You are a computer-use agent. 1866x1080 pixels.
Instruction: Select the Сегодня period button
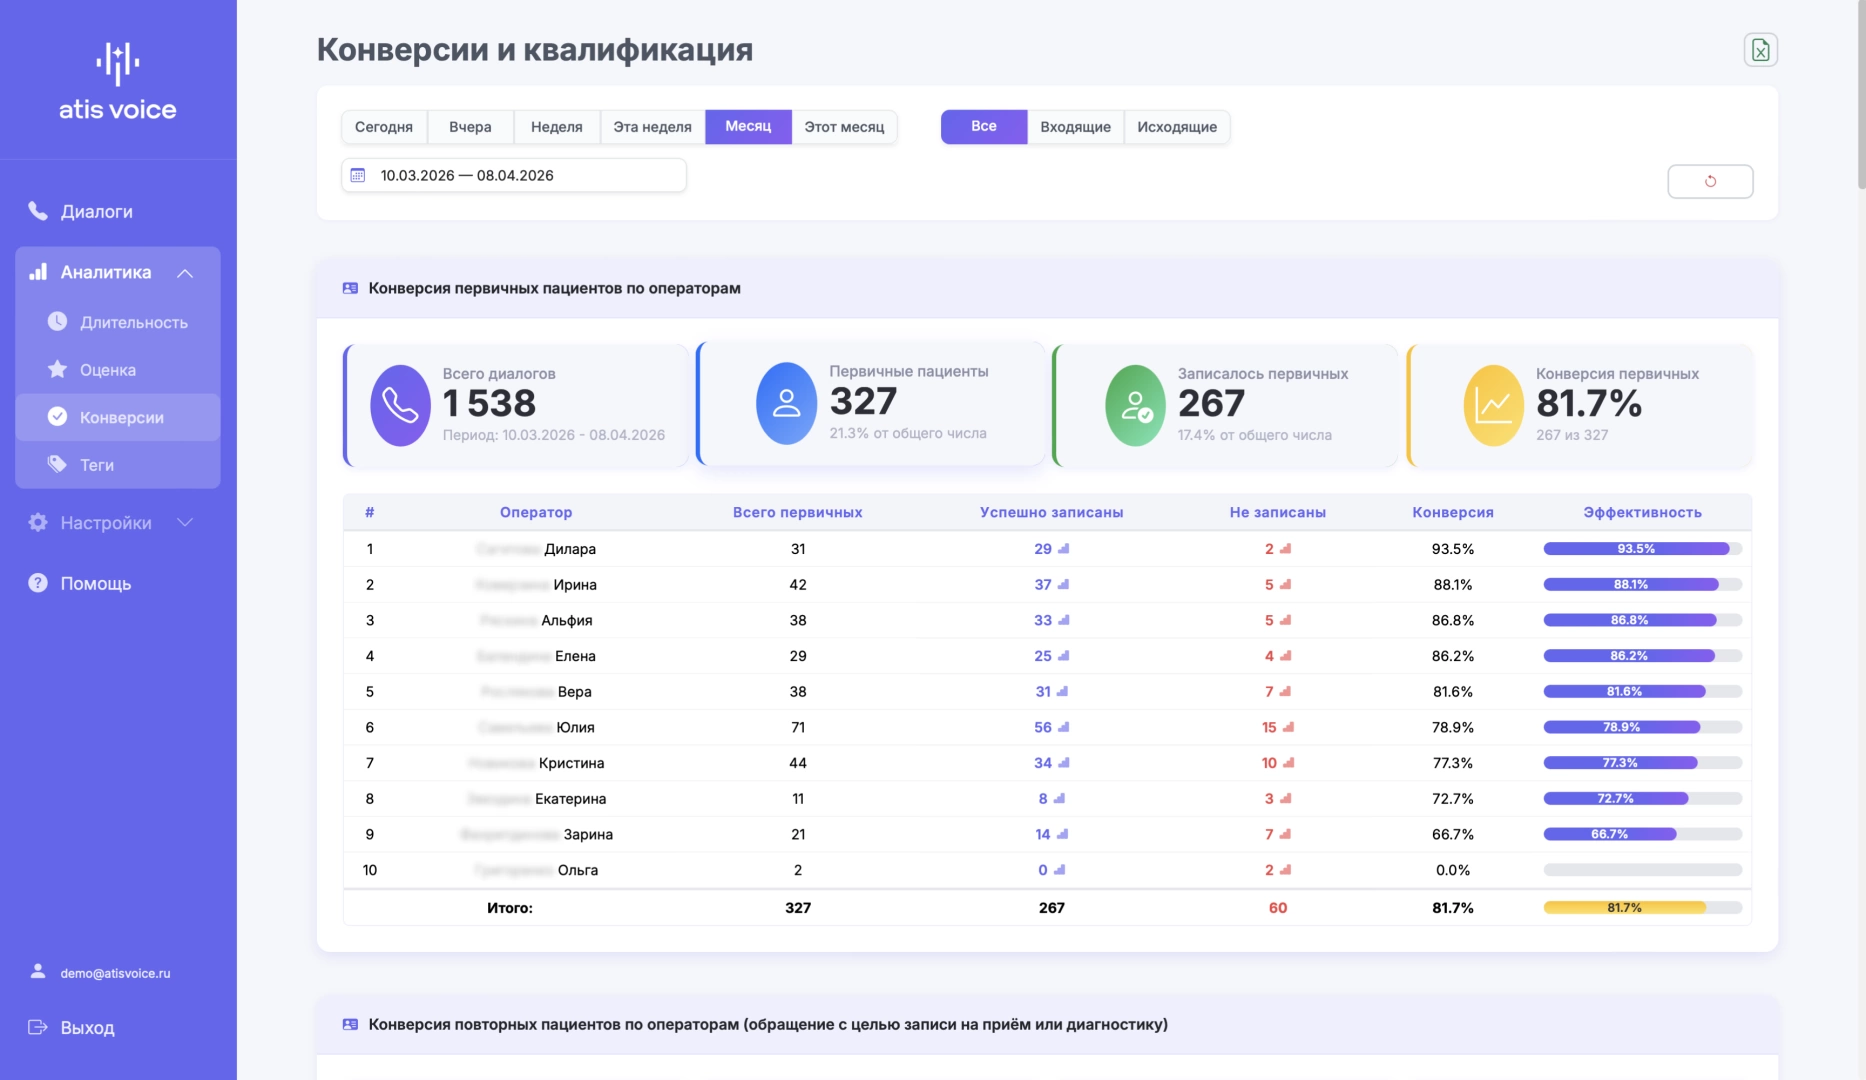coord(384,127)
